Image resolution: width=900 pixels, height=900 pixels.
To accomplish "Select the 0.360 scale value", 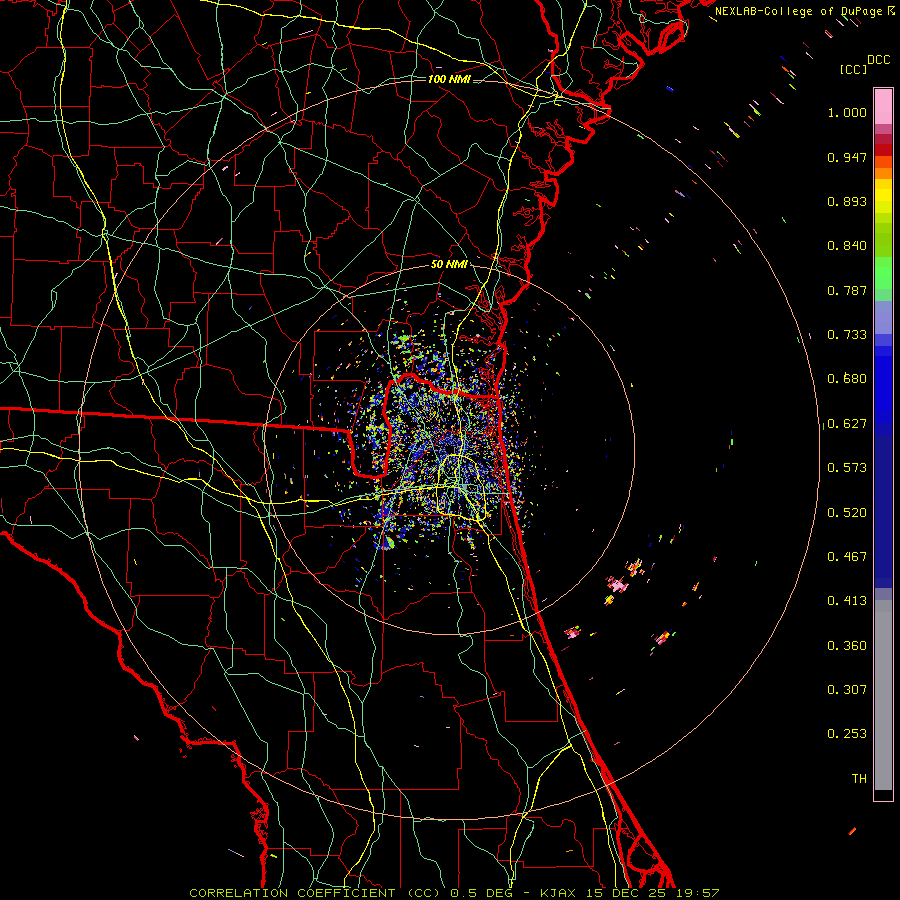I will pos(847,646).
